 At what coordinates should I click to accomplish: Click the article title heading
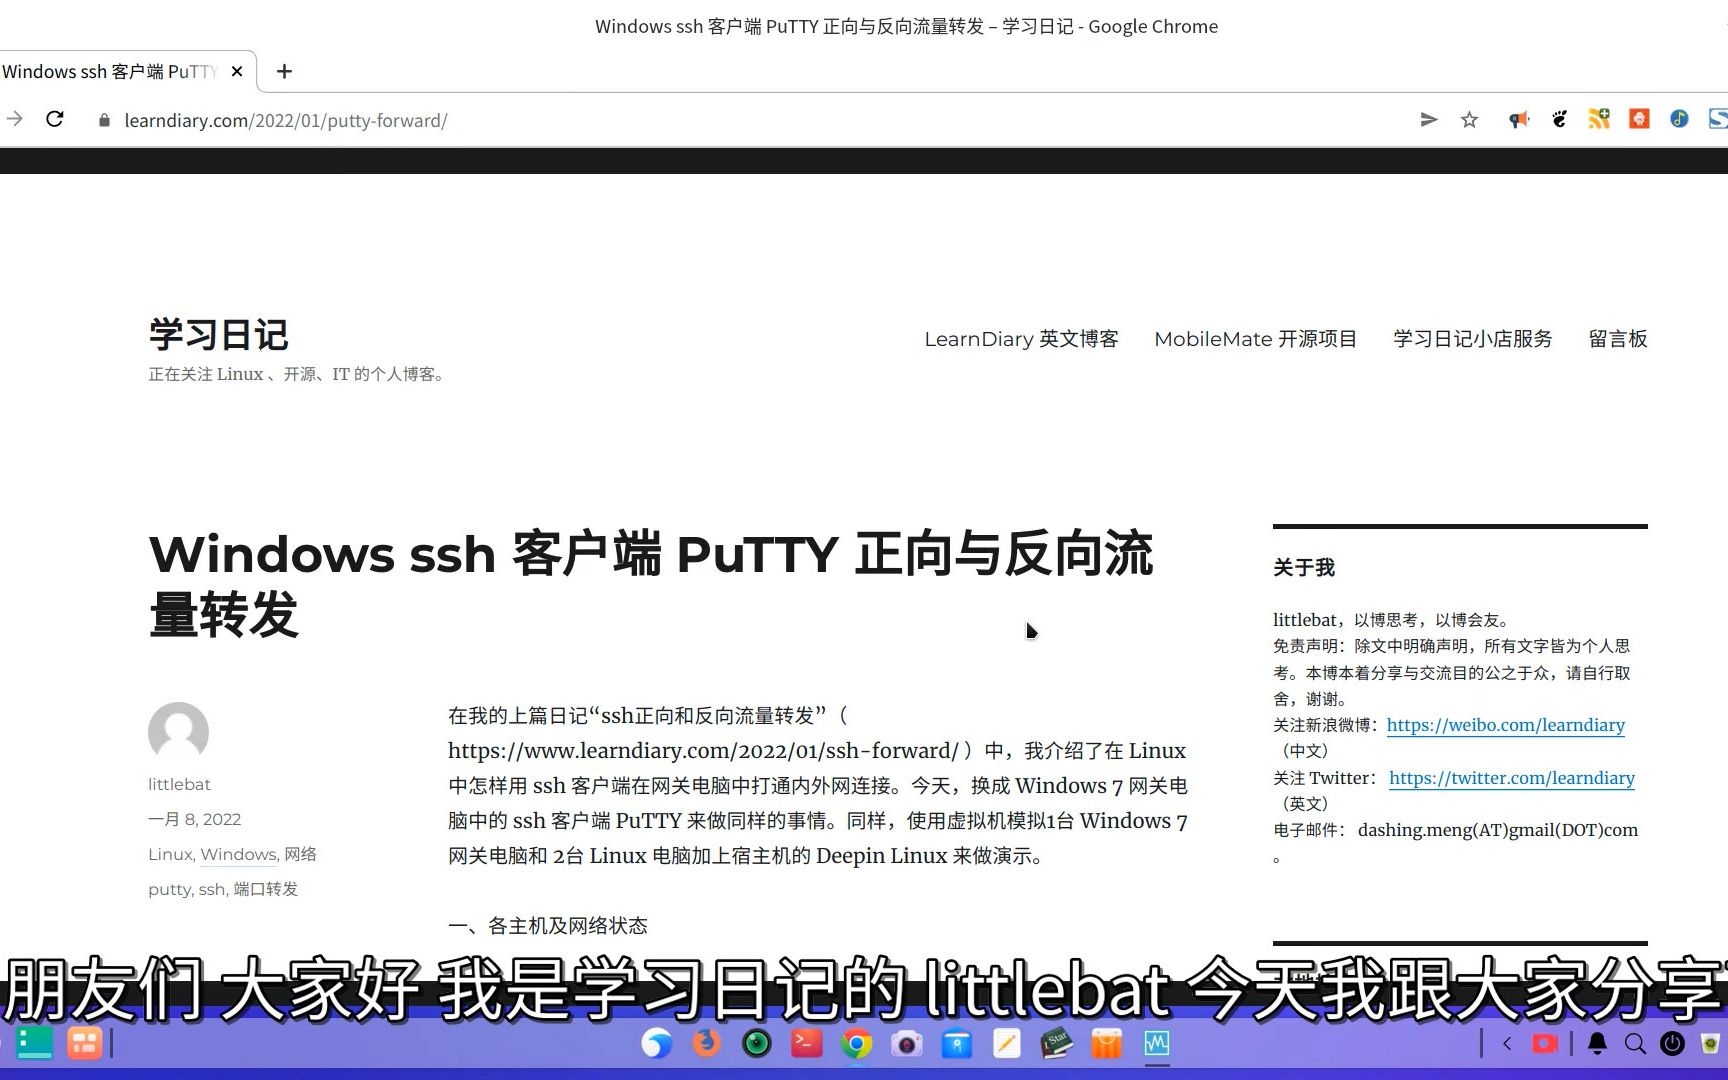click(x=651, y=584)
